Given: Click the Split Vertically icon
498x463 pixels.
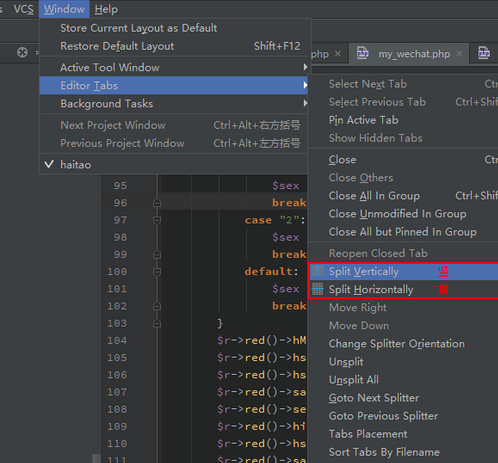Looking at the screenshot, I should tap(318, 271).
